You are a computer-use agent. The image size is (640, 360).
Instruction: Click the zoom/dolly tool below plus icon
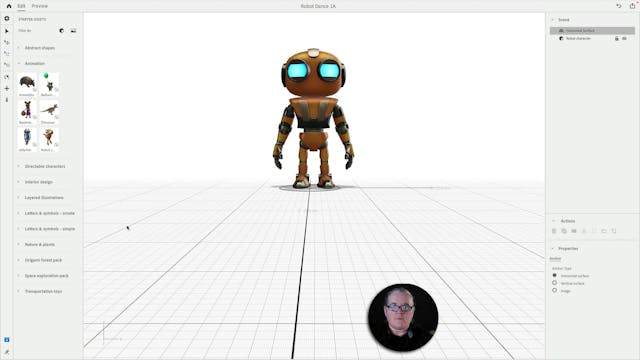(x=7, y=100)
